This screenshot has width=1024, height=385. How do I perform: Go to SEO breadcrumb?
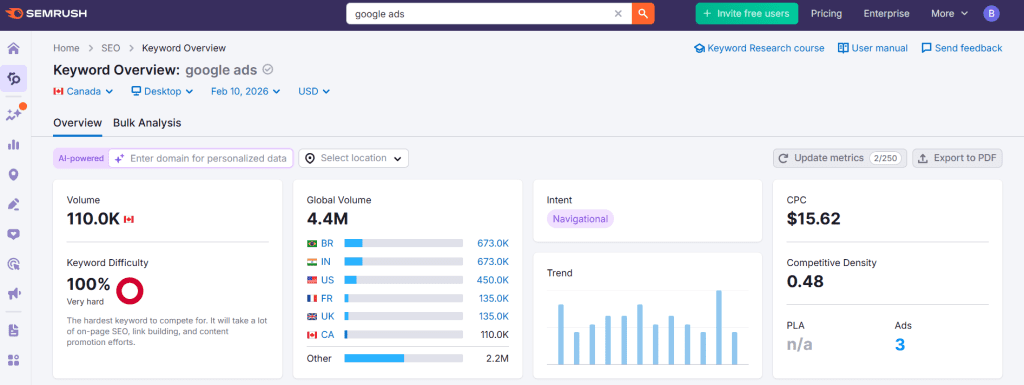pyautogui.click(x=110, y=48)
